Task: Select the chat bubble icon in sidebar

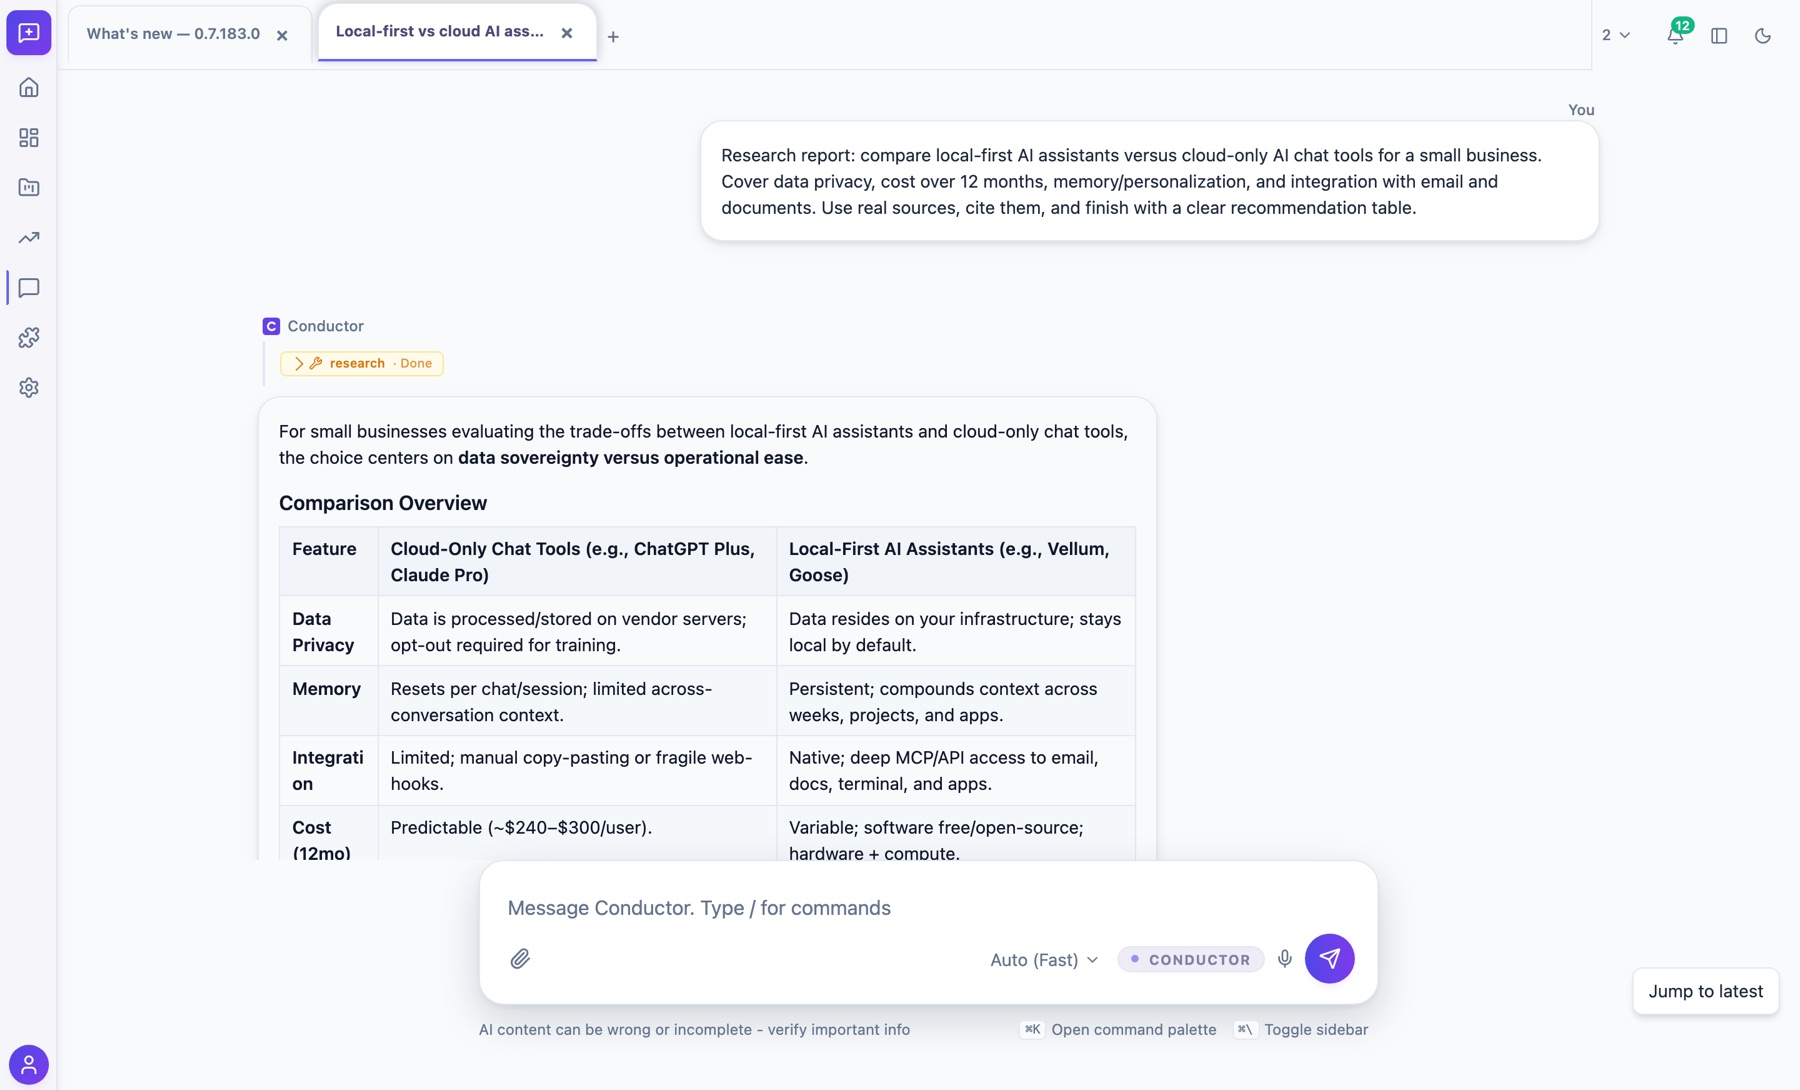Action: click(29, 288)
